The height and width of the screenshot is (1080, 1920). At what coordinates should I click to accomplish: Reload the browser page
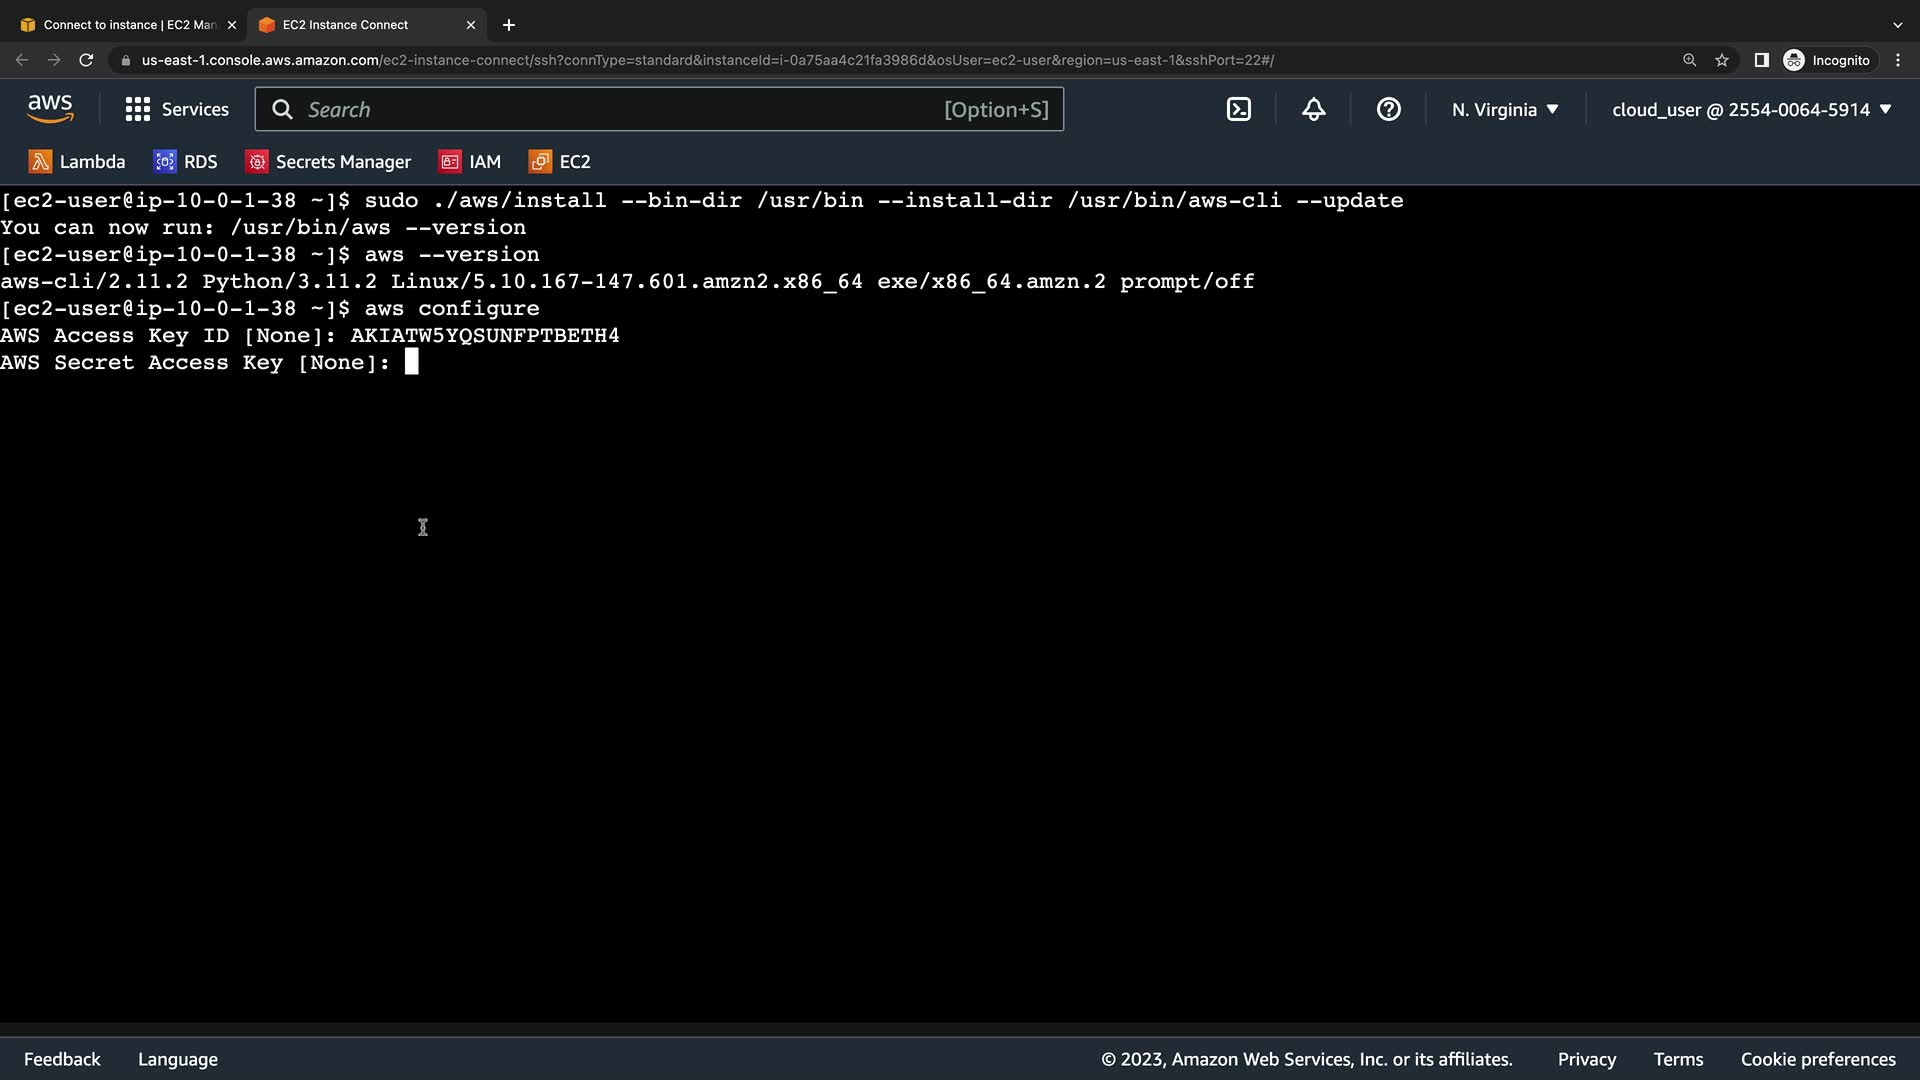86,60
